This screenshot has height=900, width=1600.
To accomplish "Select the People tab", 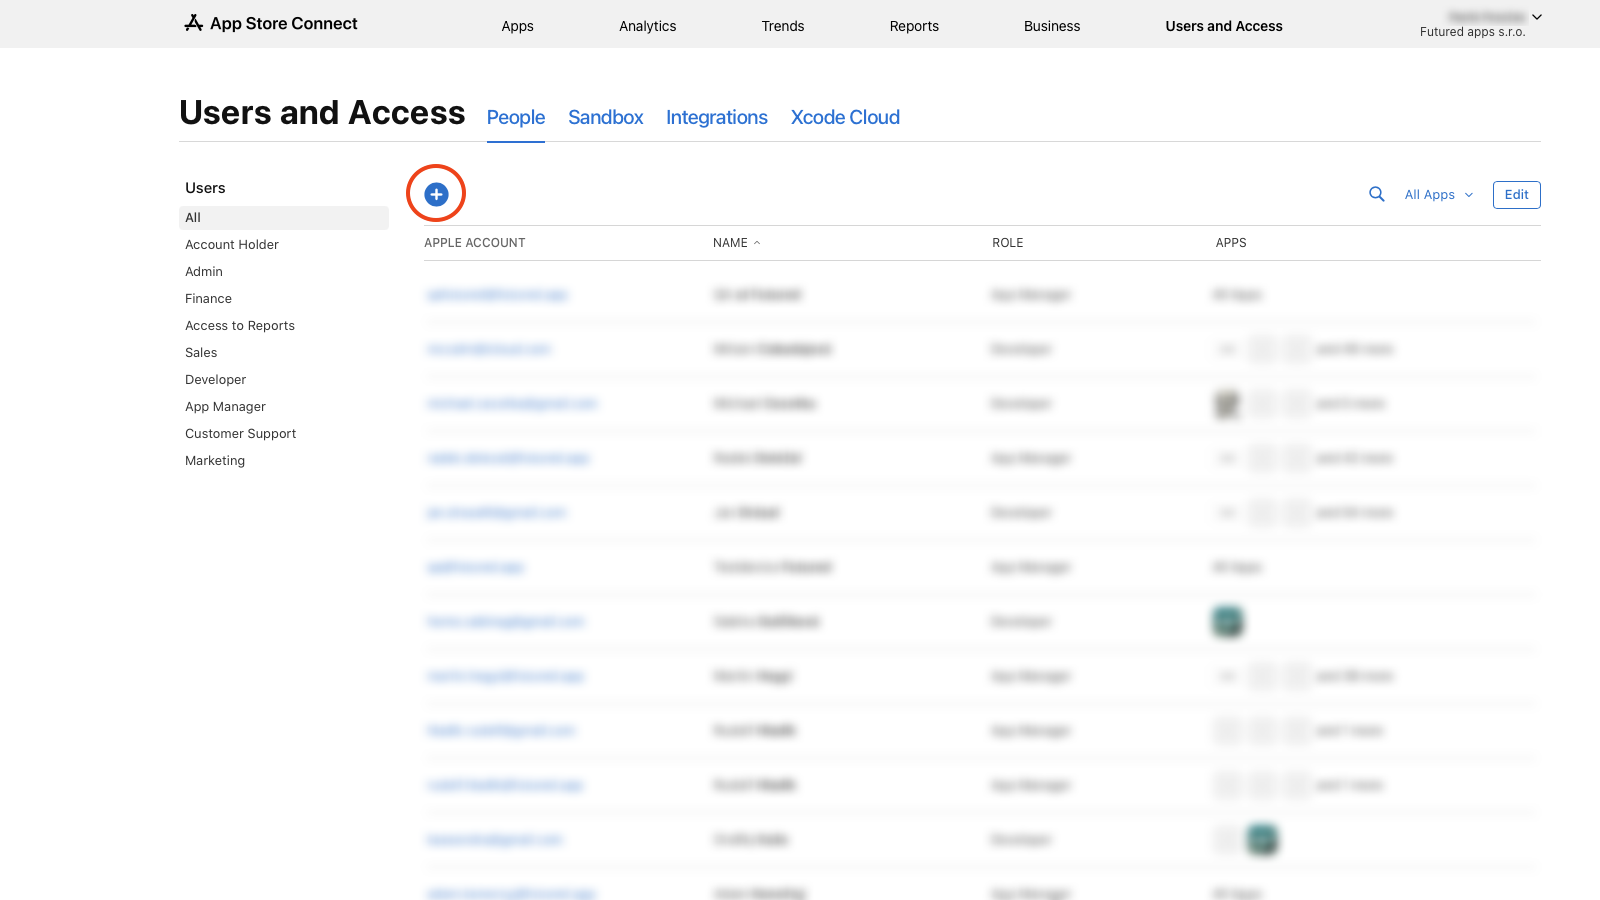I will 515,117.
